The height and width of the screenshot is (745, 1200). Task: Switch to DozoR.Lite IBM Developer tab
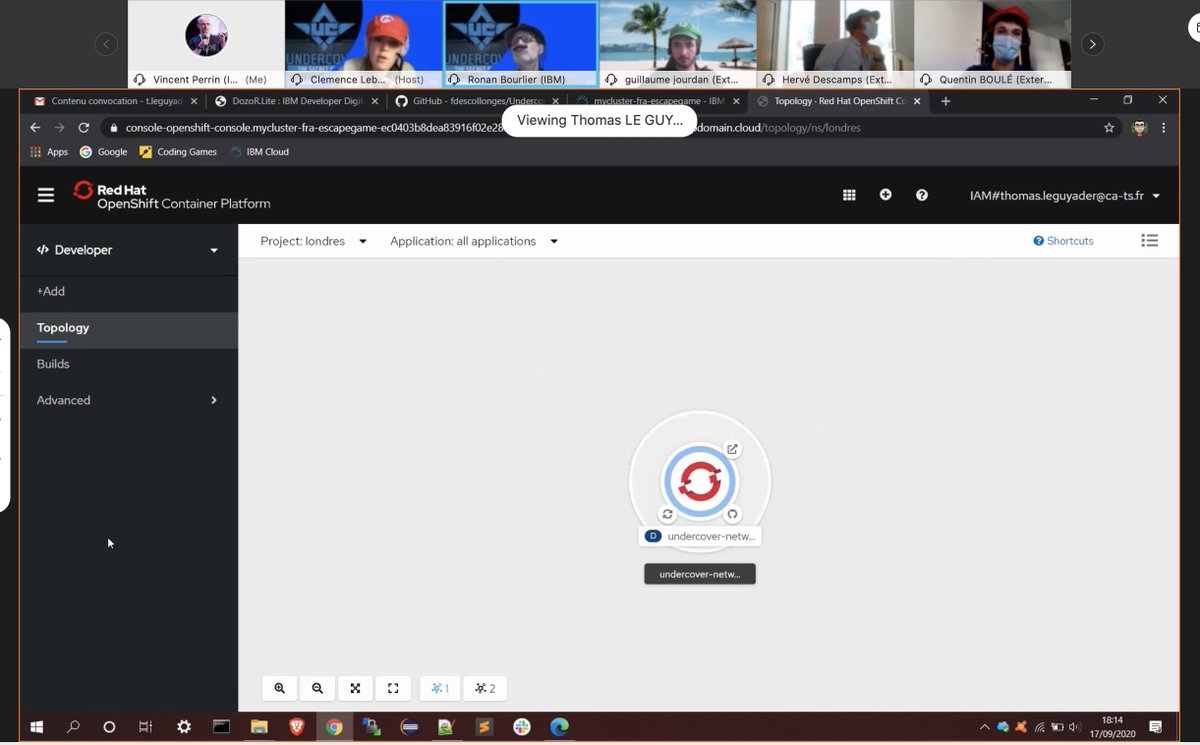click(295, 101)
